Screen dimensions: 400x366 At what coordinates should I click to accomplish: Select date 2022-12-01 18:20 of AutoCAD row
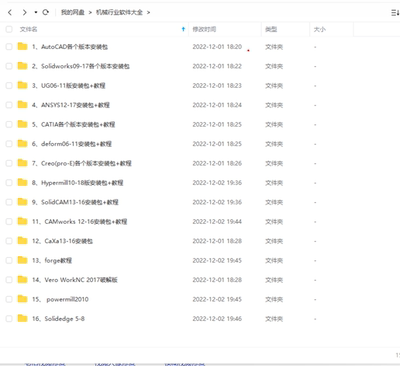point(217,47)
